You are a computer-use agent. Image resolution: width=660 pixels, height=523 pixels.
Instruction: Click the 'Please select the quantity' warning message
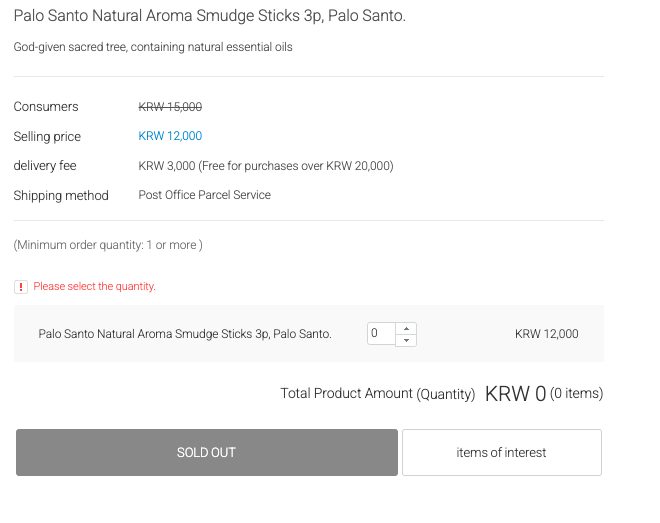click(94, 287)
